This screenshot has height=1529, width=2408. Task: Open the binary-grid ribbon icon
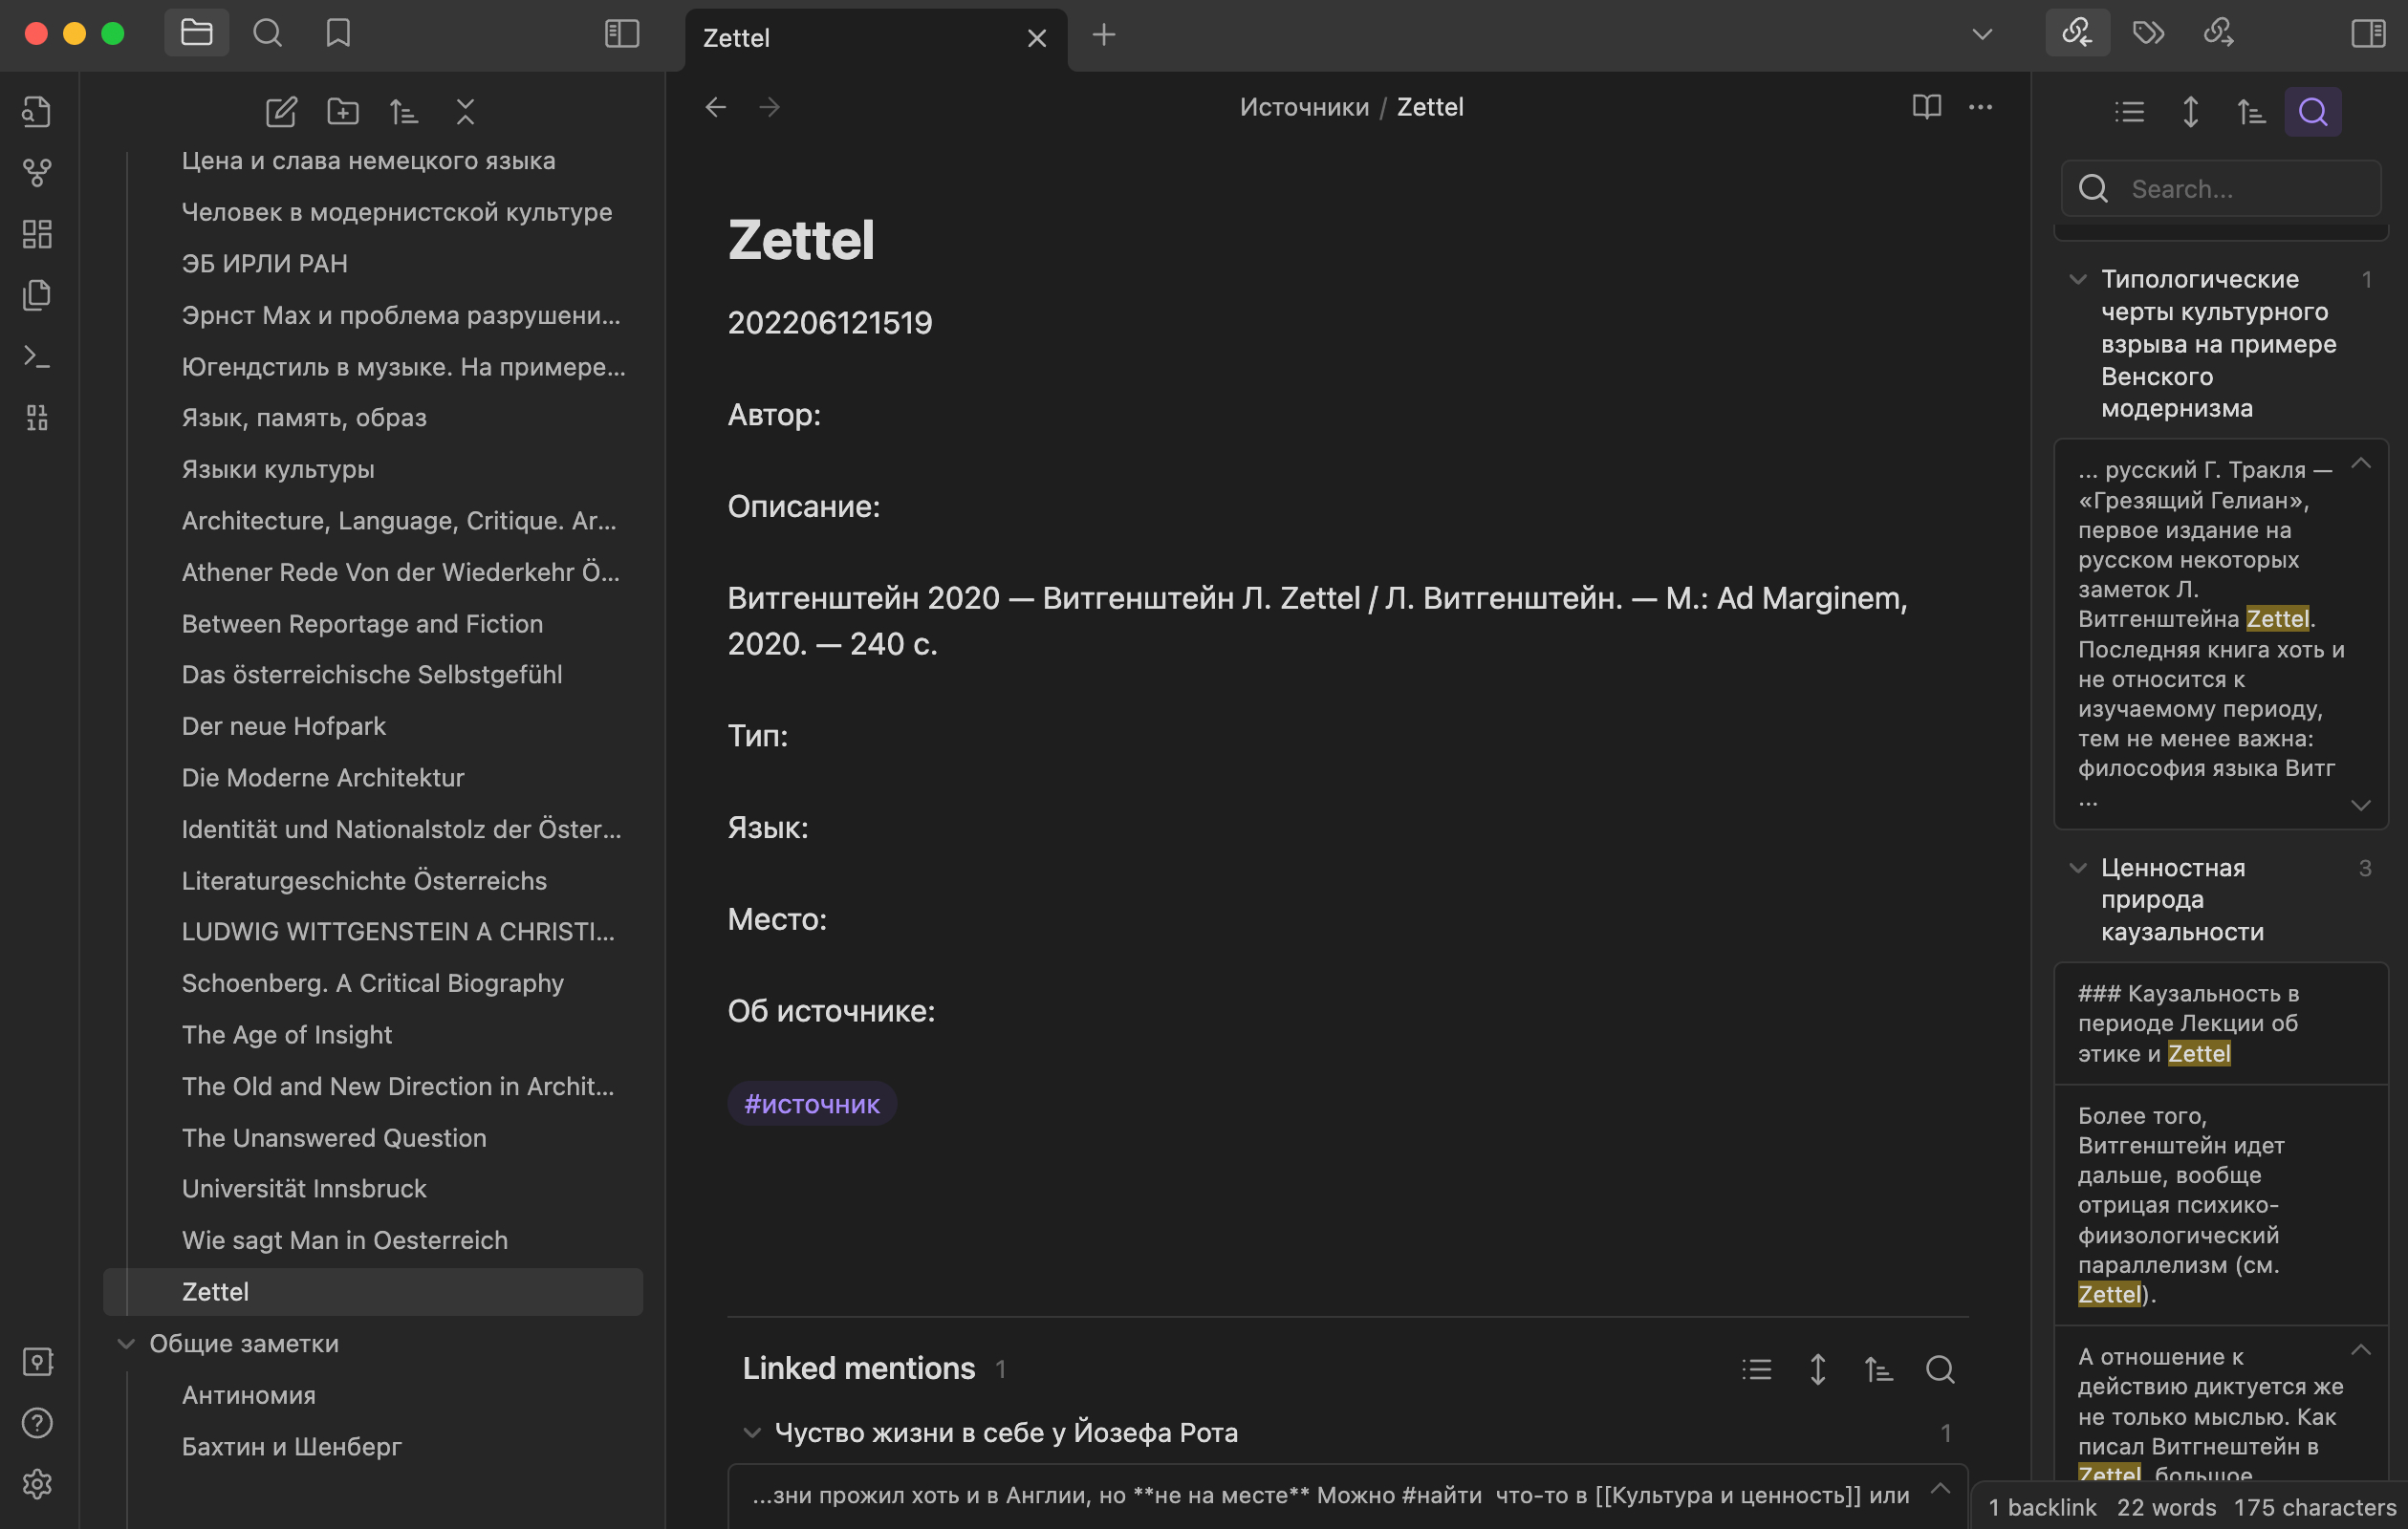click(x=37, y=417)
